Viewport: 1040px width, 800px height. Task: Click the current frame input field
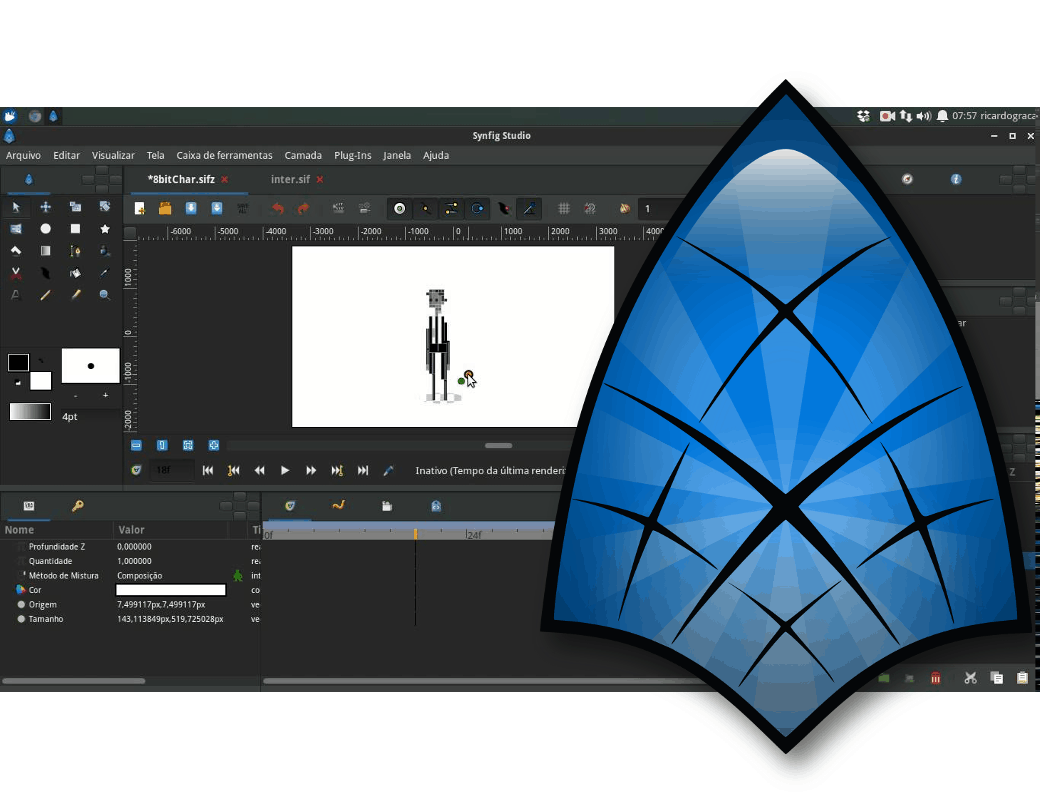(172, 470)
